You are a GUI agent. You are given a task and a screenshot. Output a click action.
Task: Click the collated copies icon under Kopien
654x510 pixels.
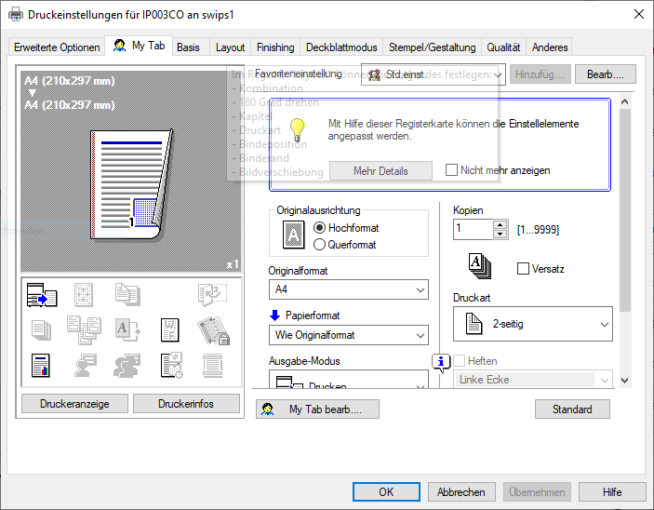pos(478,266)
